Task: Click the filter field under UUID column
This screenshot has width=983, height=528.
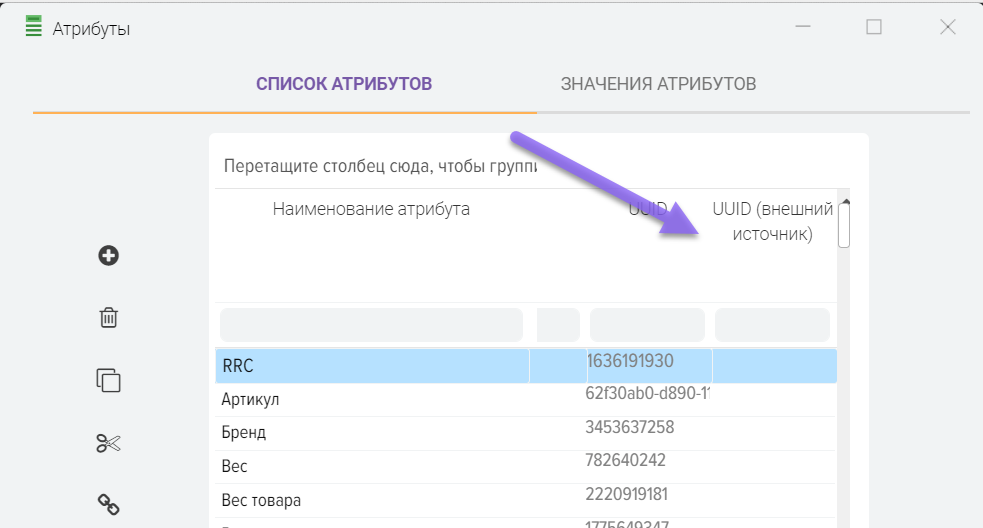Action: pyautogui.click(x=647, y=325)
